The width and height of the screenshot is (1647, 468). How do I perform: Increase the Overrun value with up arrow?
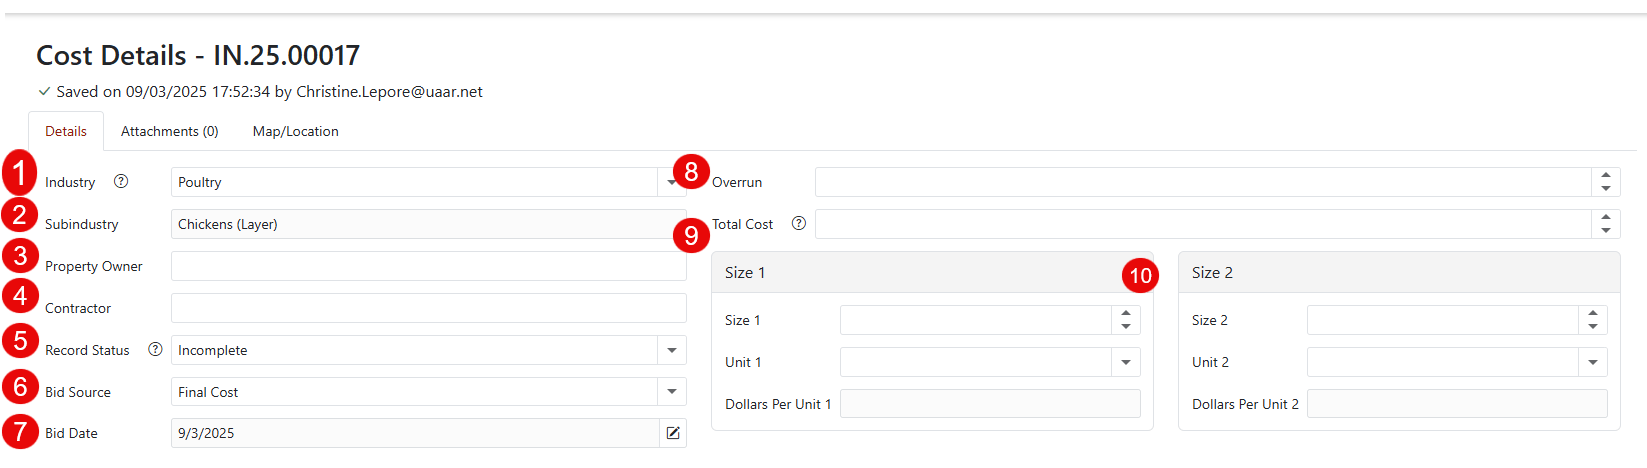1605,176
